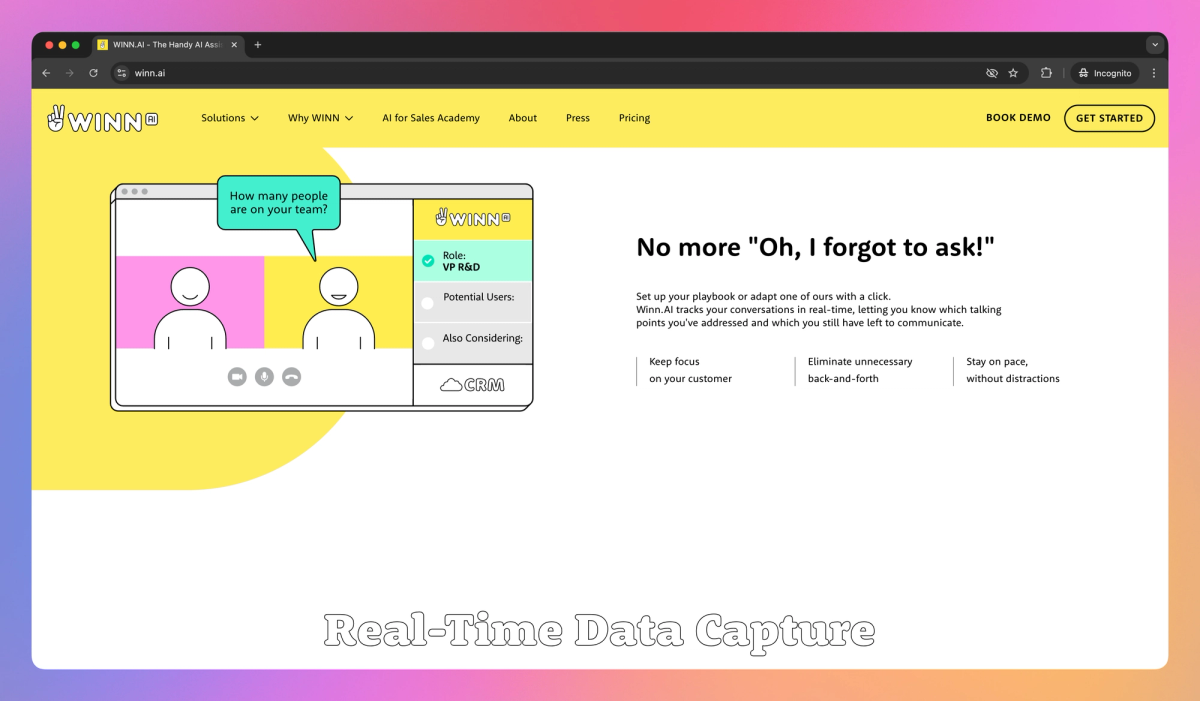Image resolution: width=1200 pixels, height=701 pixels.
Task: Open the Press page
Action: pyautogui.click(x=578, y=118)
